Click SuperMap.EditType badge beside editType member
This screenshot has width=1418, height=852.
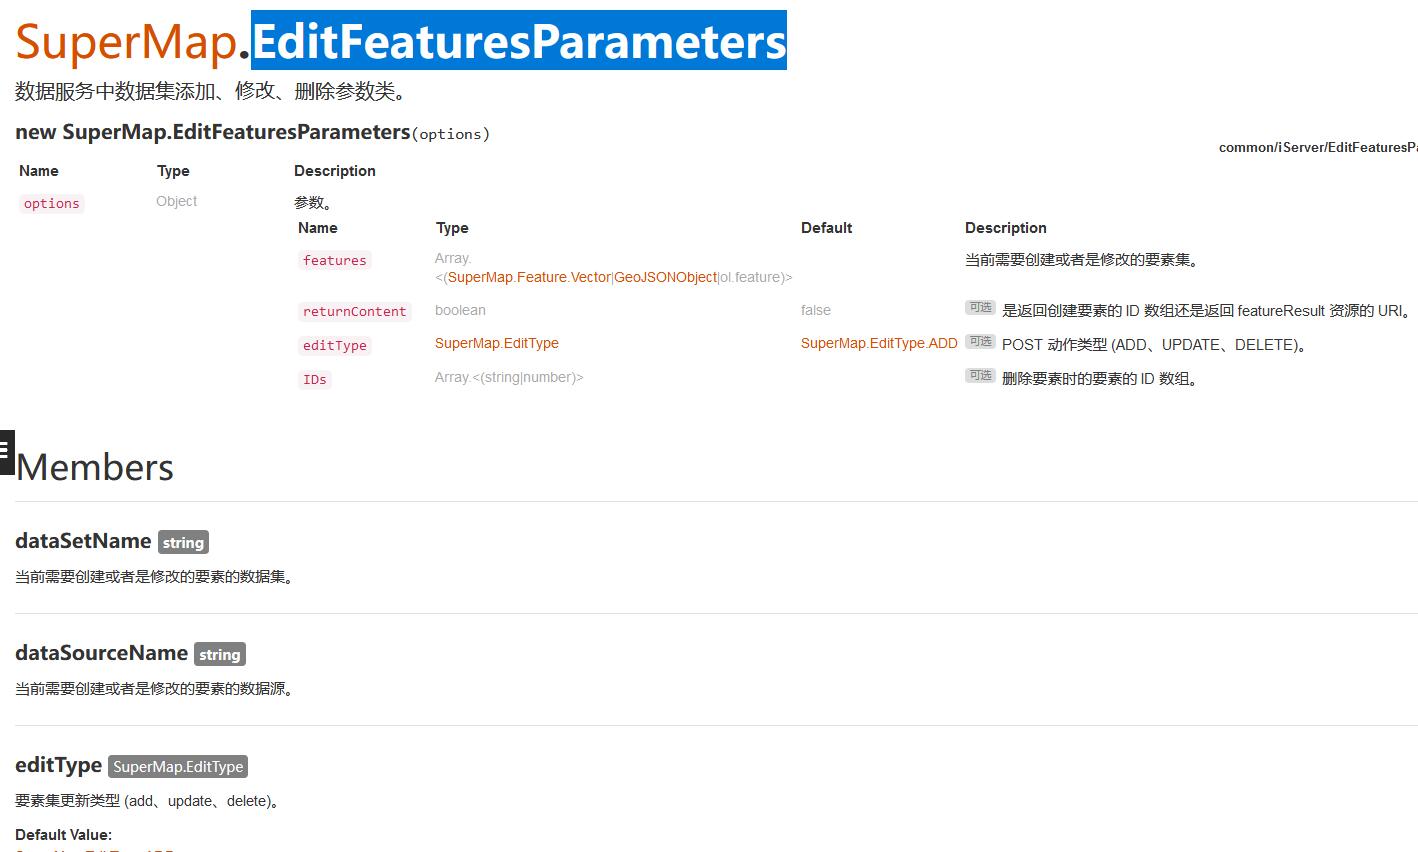(178, 766)
